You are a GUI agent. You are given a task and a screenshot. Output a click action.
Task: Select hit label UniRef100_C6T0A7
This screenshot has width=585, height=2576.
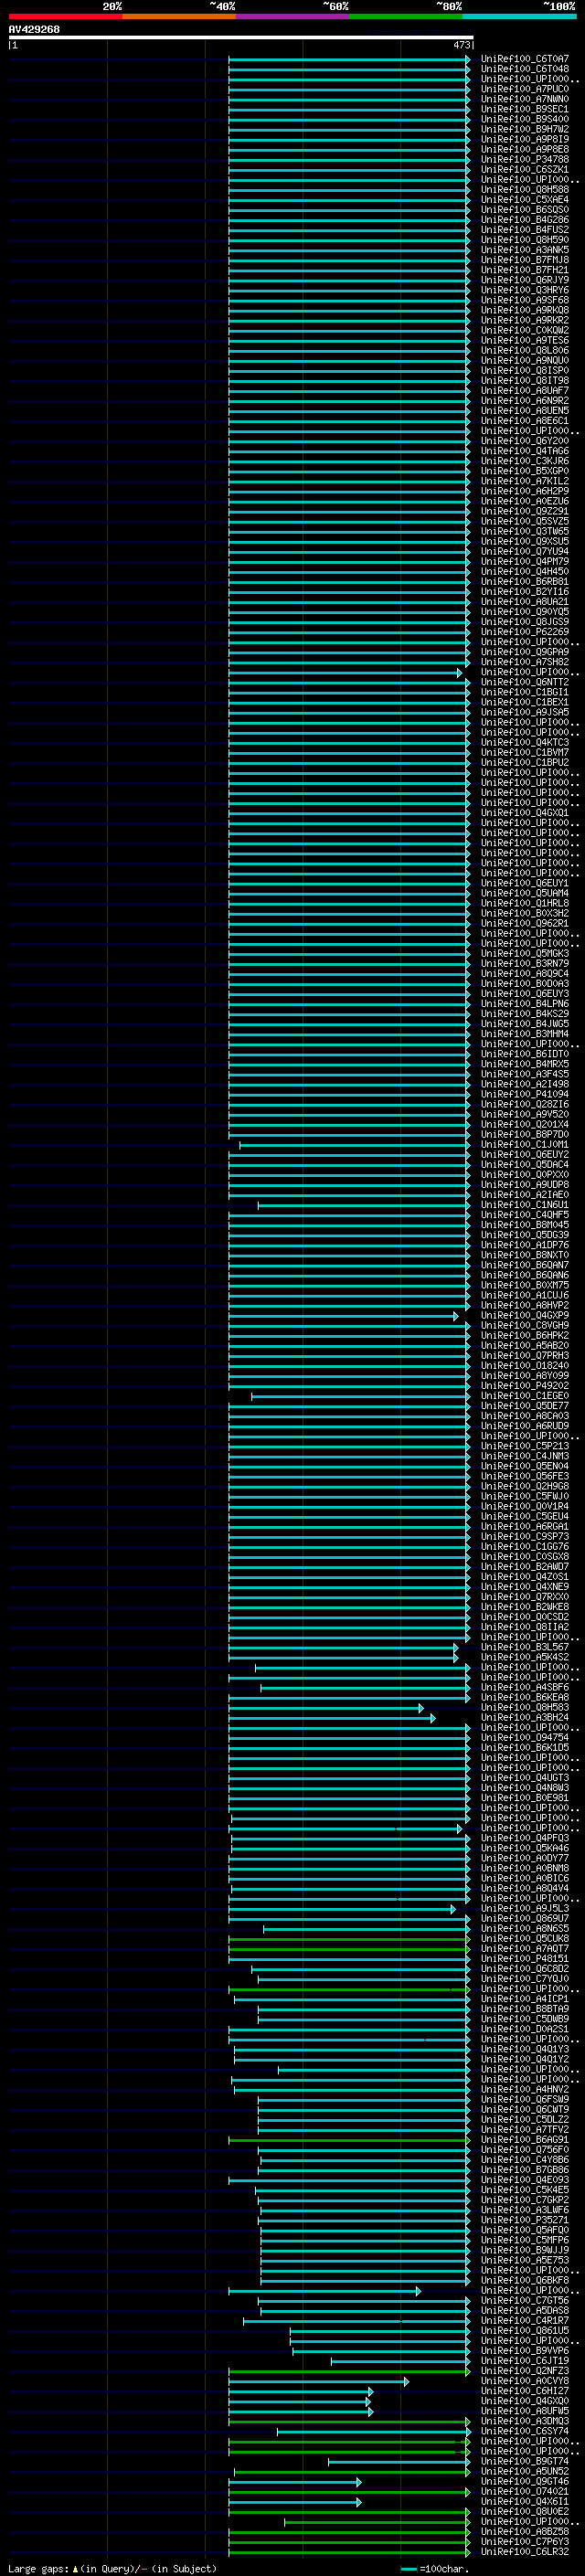coord(524,59)
